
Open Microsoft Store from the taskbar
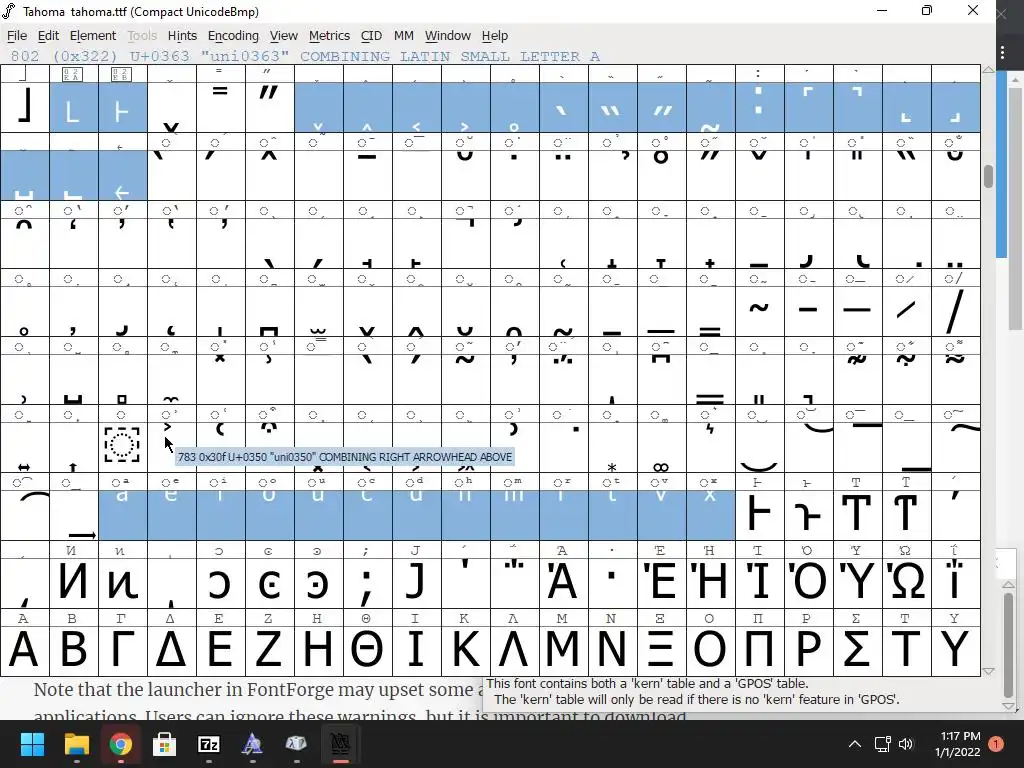pos(165,744)
